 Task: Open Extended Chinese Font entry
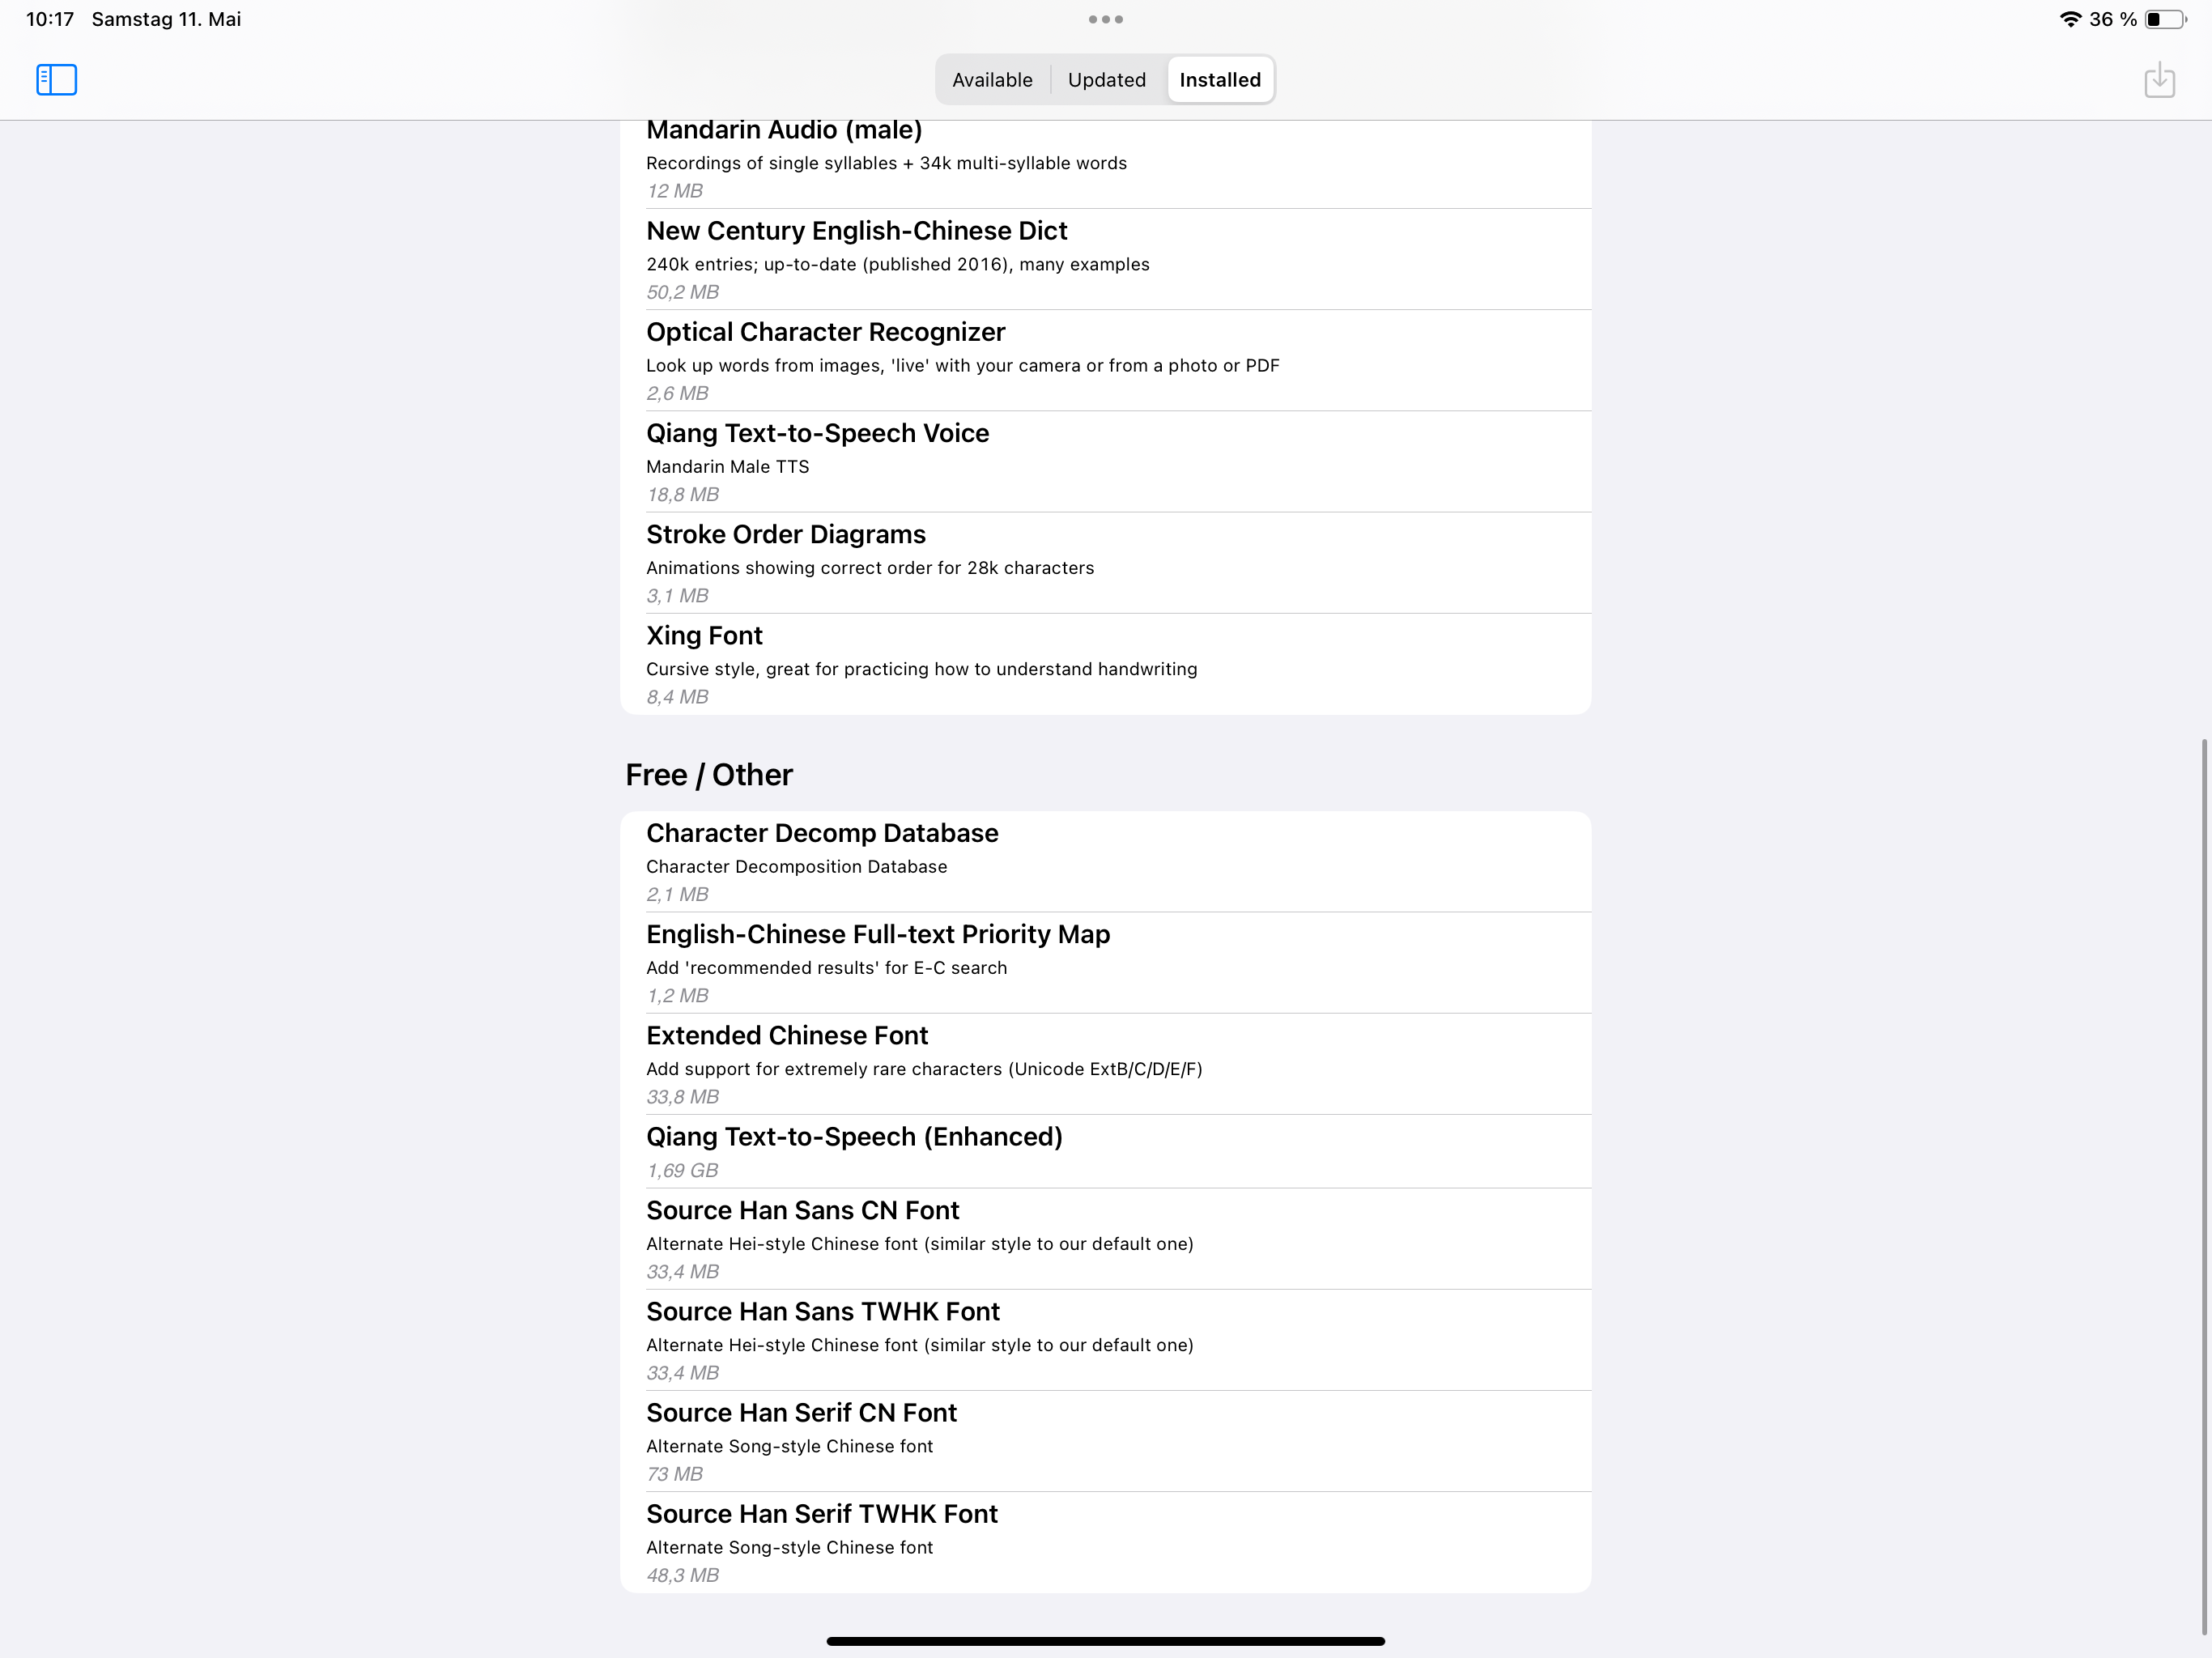(x=1105, y=1064)
